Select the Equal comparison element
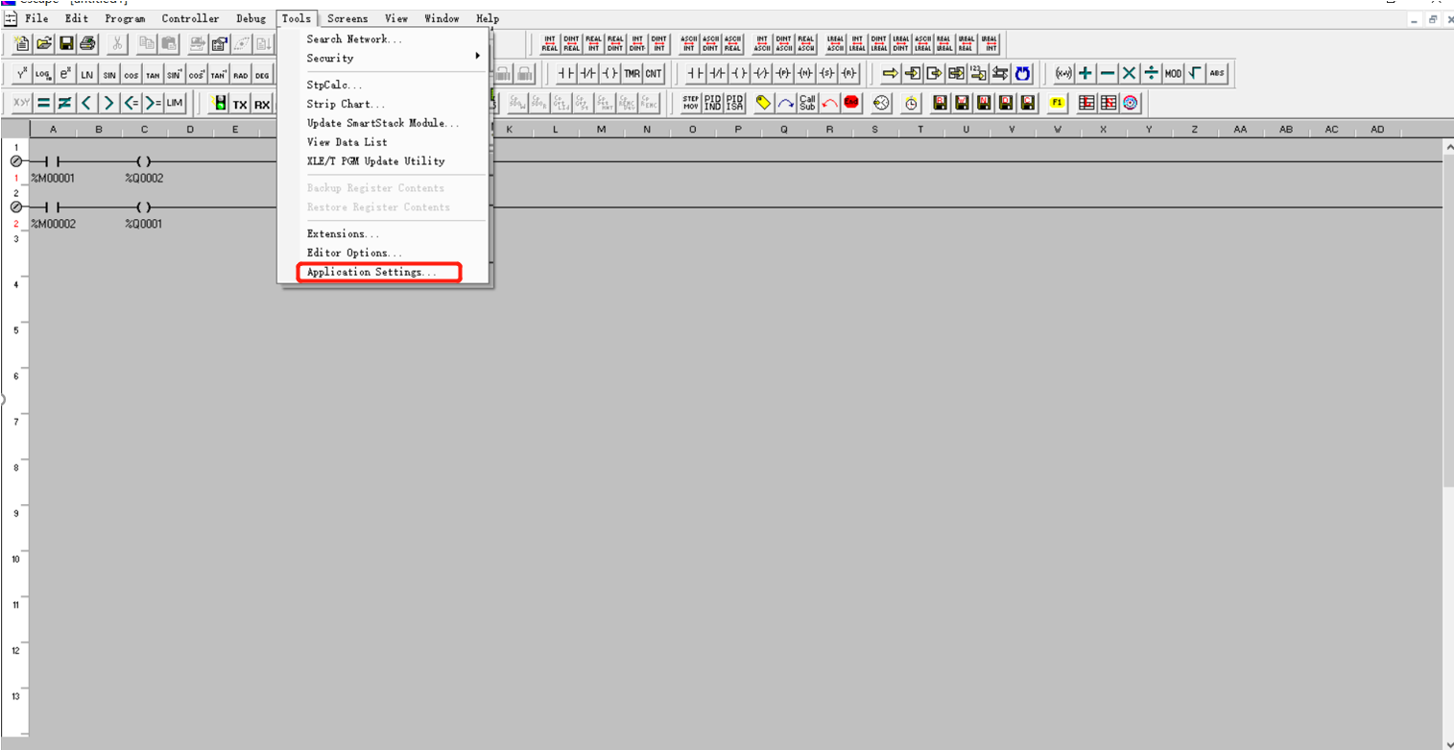This screenshot has width=1454, height=750. click(x=44, y=103)
